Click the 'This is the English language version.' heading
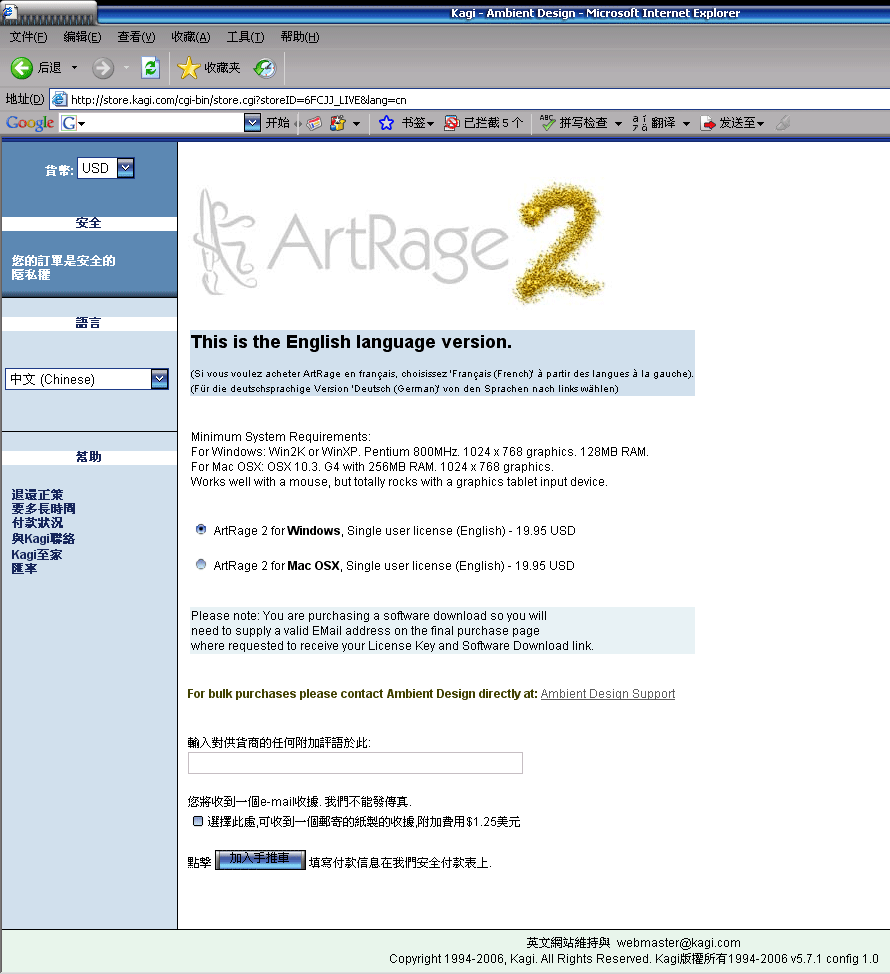Screen dimensions: 890x974 352,342
